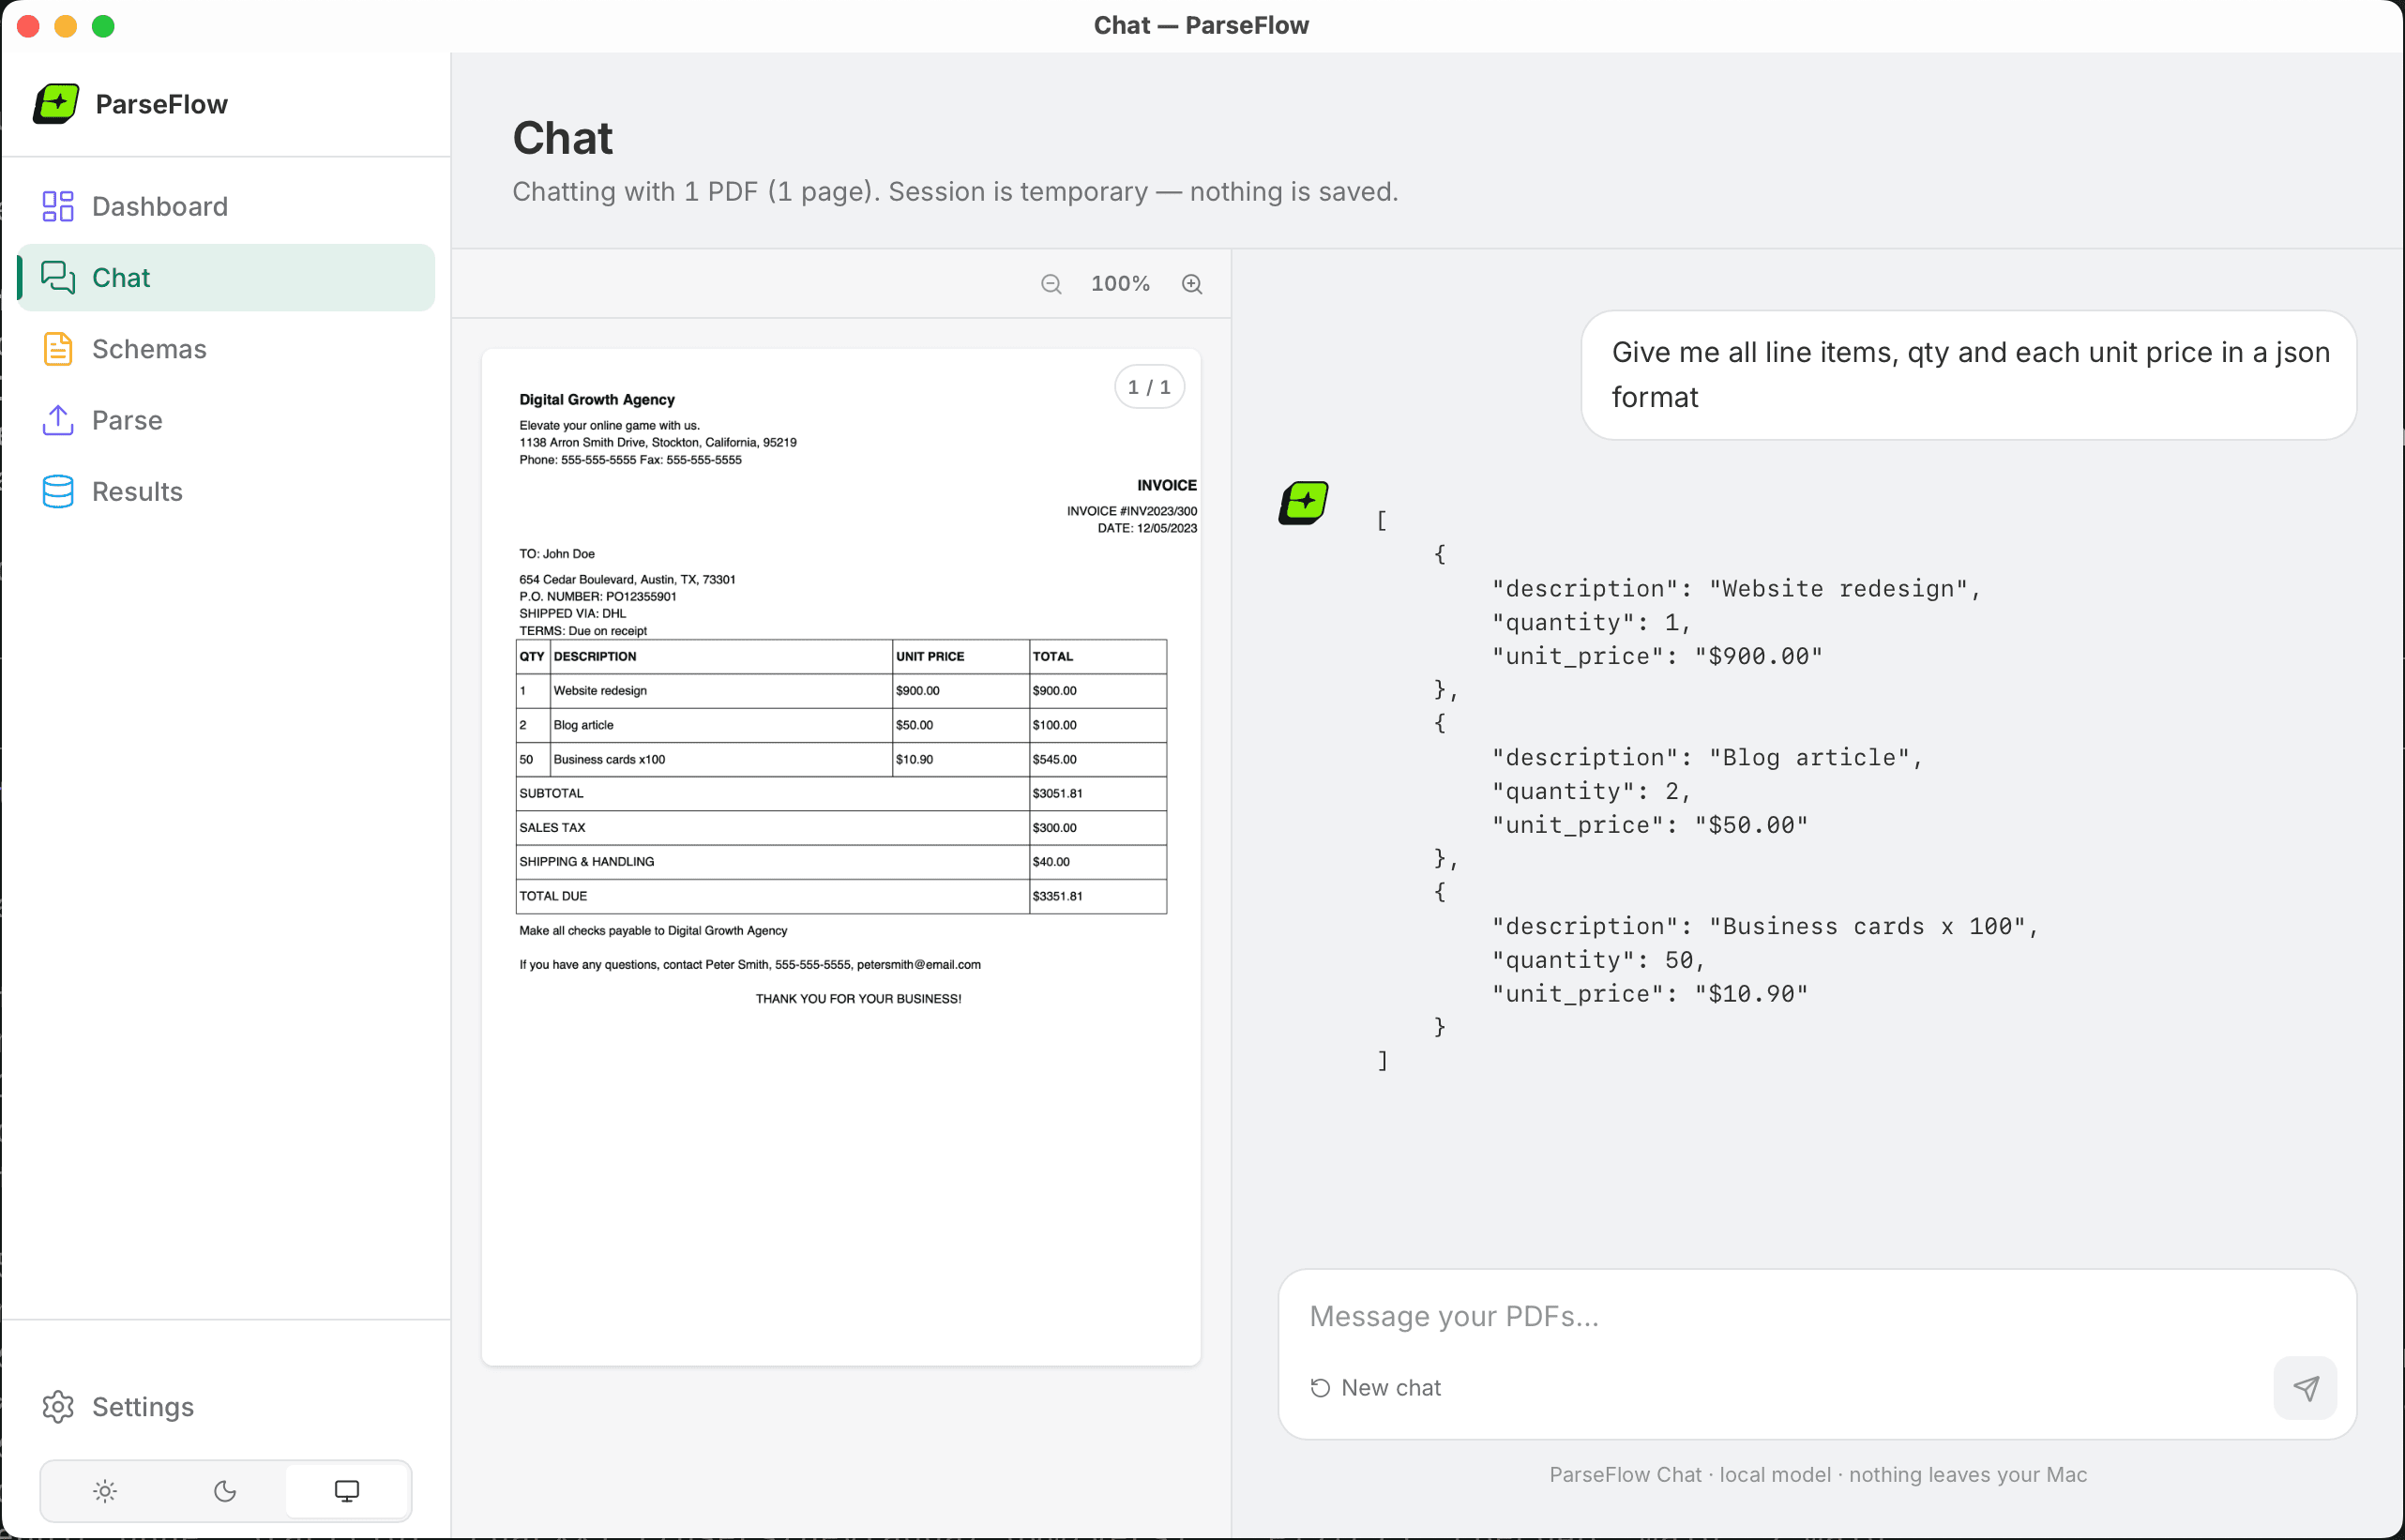Click the Dashboard grid icon

(x=57, y=206)
